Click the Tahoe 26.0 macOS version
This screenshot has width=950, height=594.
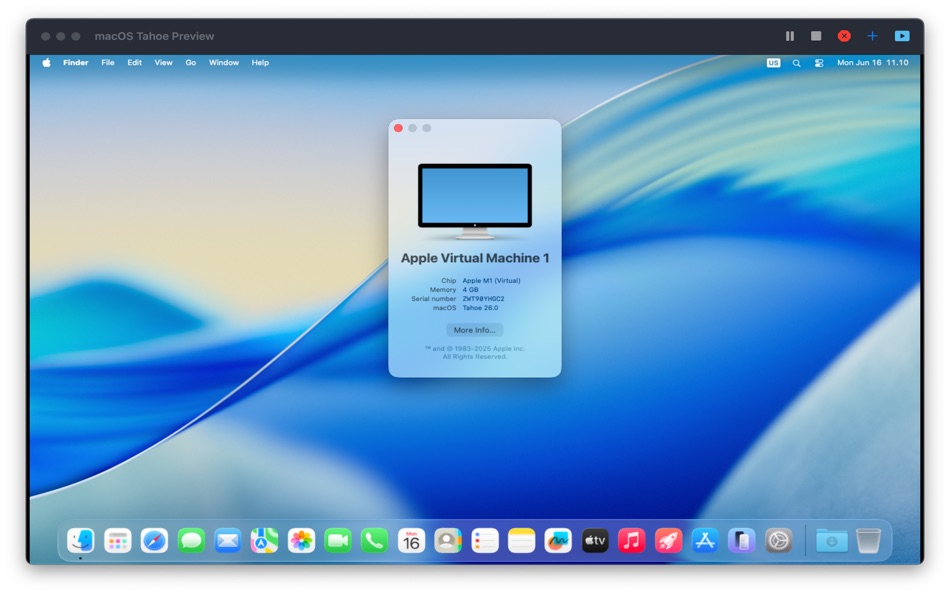480,308
